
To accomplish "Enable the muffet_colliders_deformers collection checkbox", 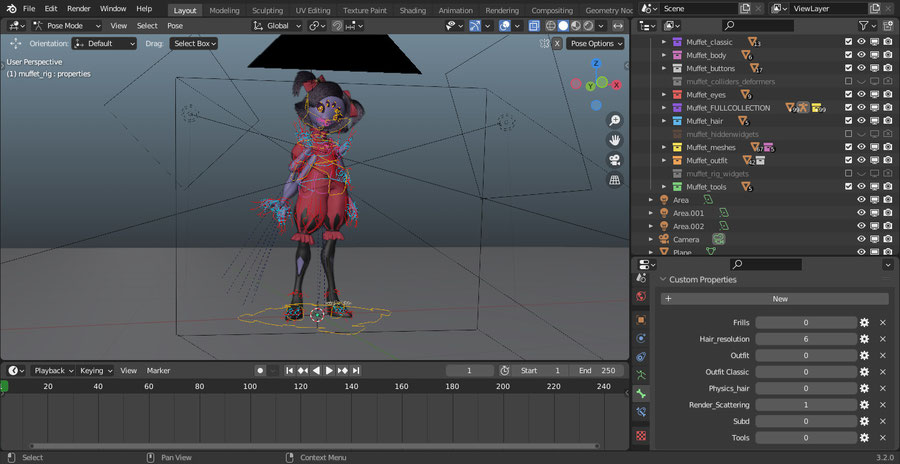I will click(848, 82).
